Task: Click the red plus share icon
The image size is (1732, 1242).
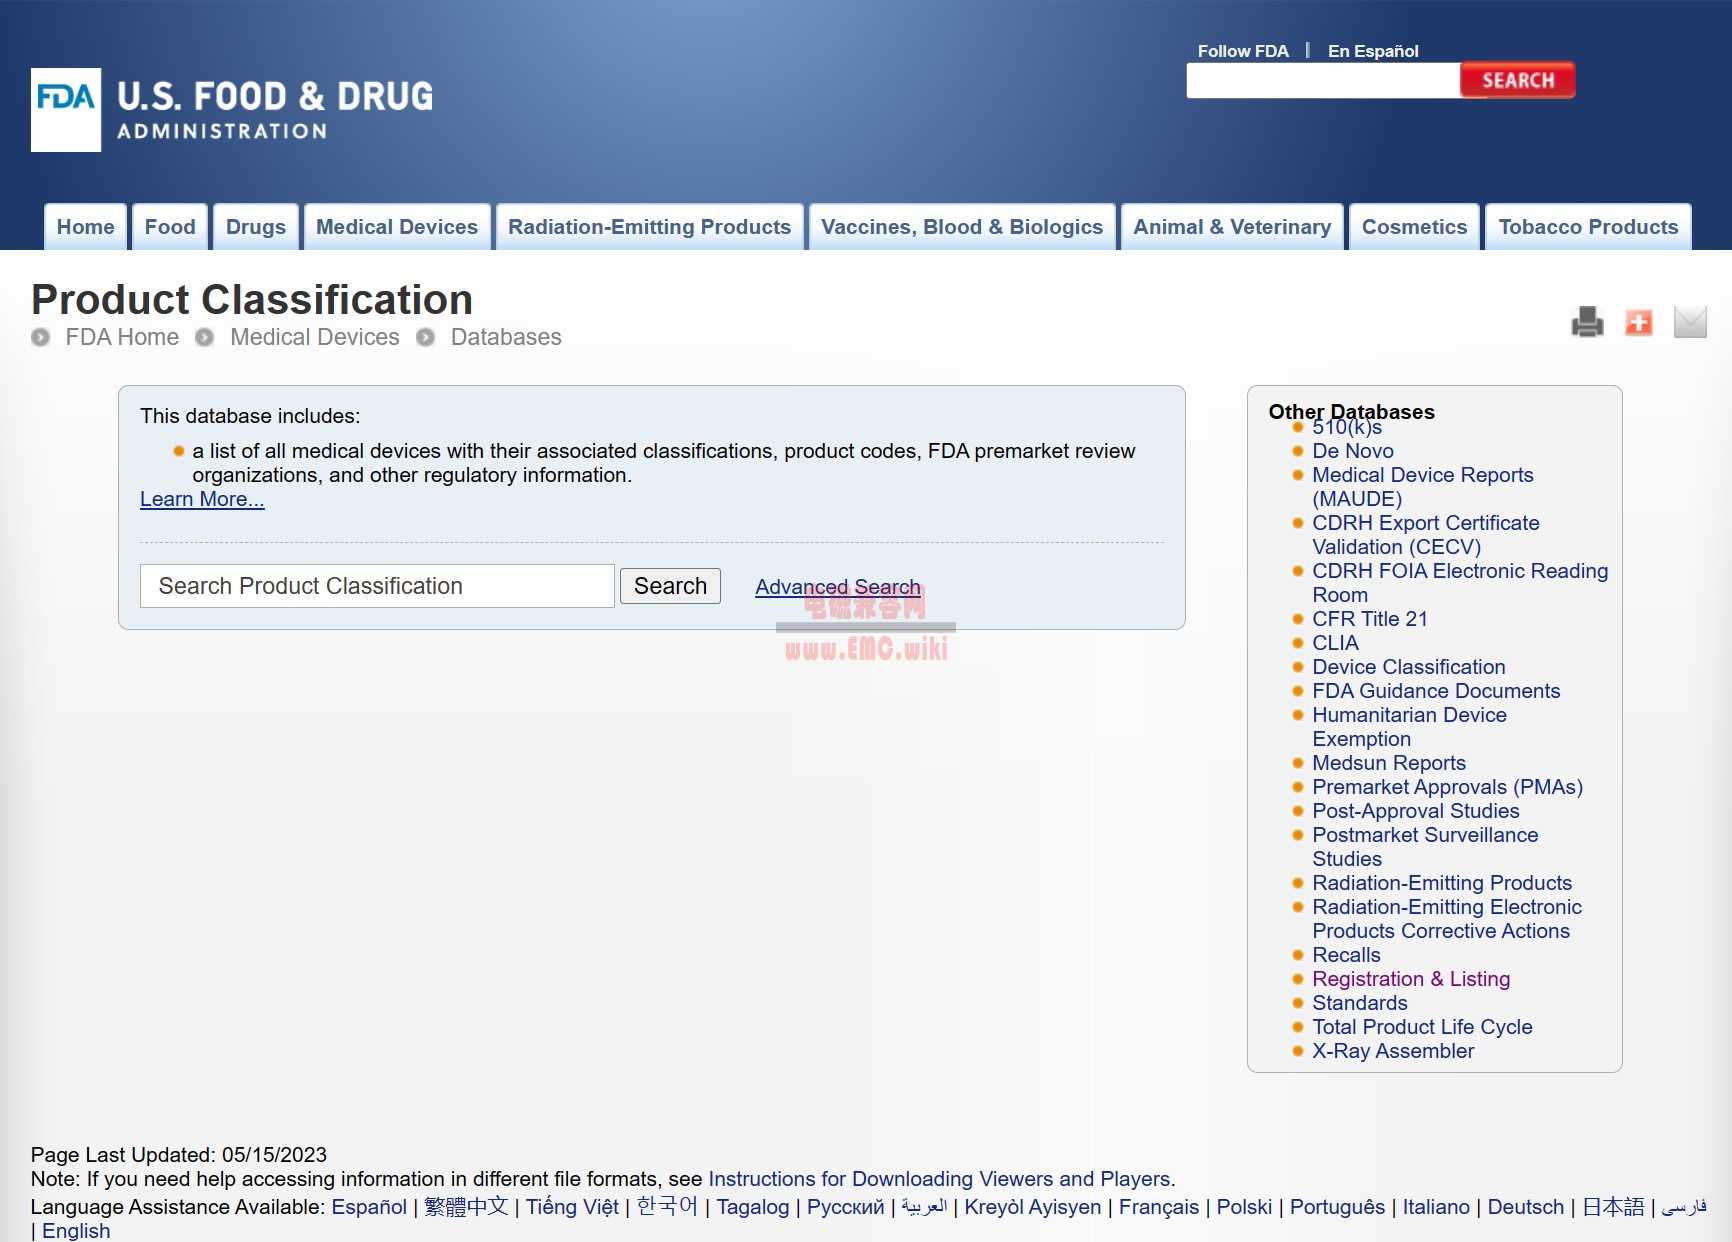Action: [x=1639, y=322]
